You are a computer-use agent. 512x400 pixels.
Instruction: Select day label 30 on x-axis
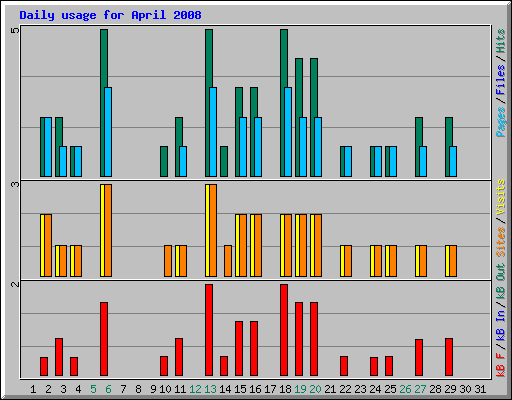point(465,389)
